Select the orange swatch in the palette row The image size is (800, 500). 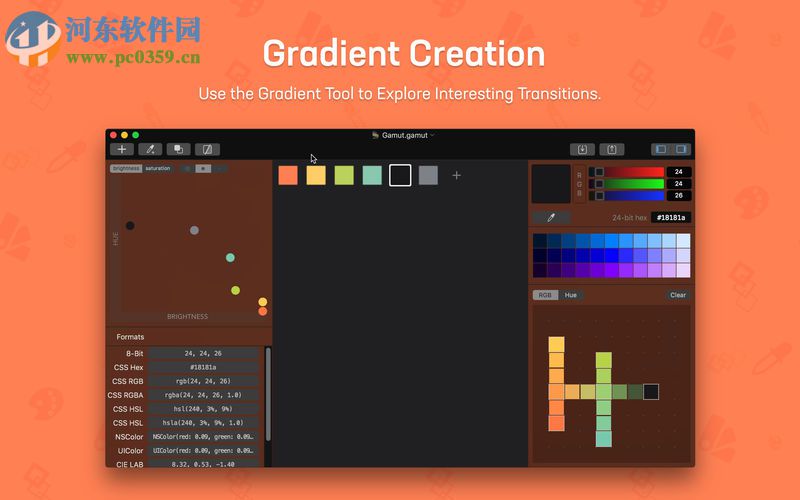[288, 176]
